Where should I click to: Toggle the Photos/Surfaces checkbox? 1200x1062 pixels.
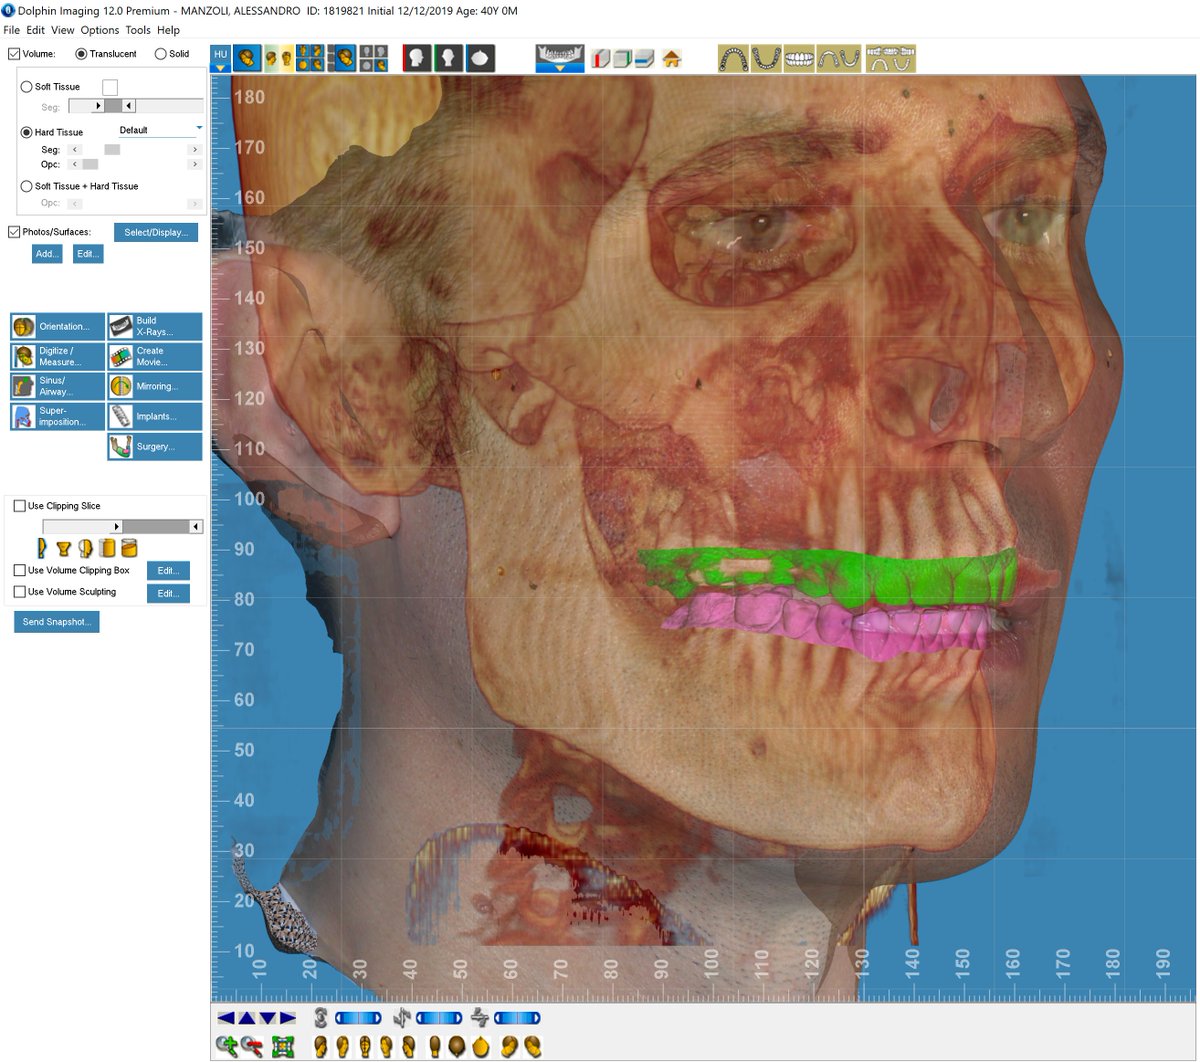14,232
